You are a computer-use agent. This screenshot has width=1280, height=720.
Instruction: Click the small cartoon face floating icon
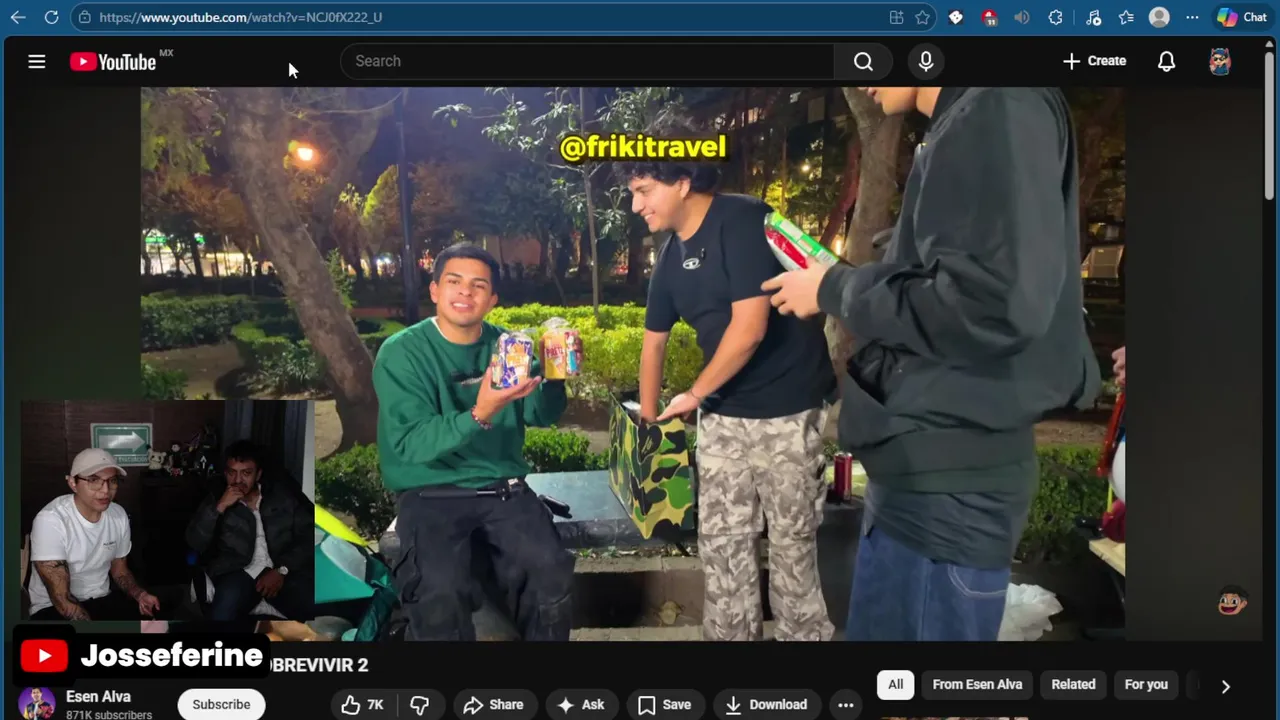1232,601
